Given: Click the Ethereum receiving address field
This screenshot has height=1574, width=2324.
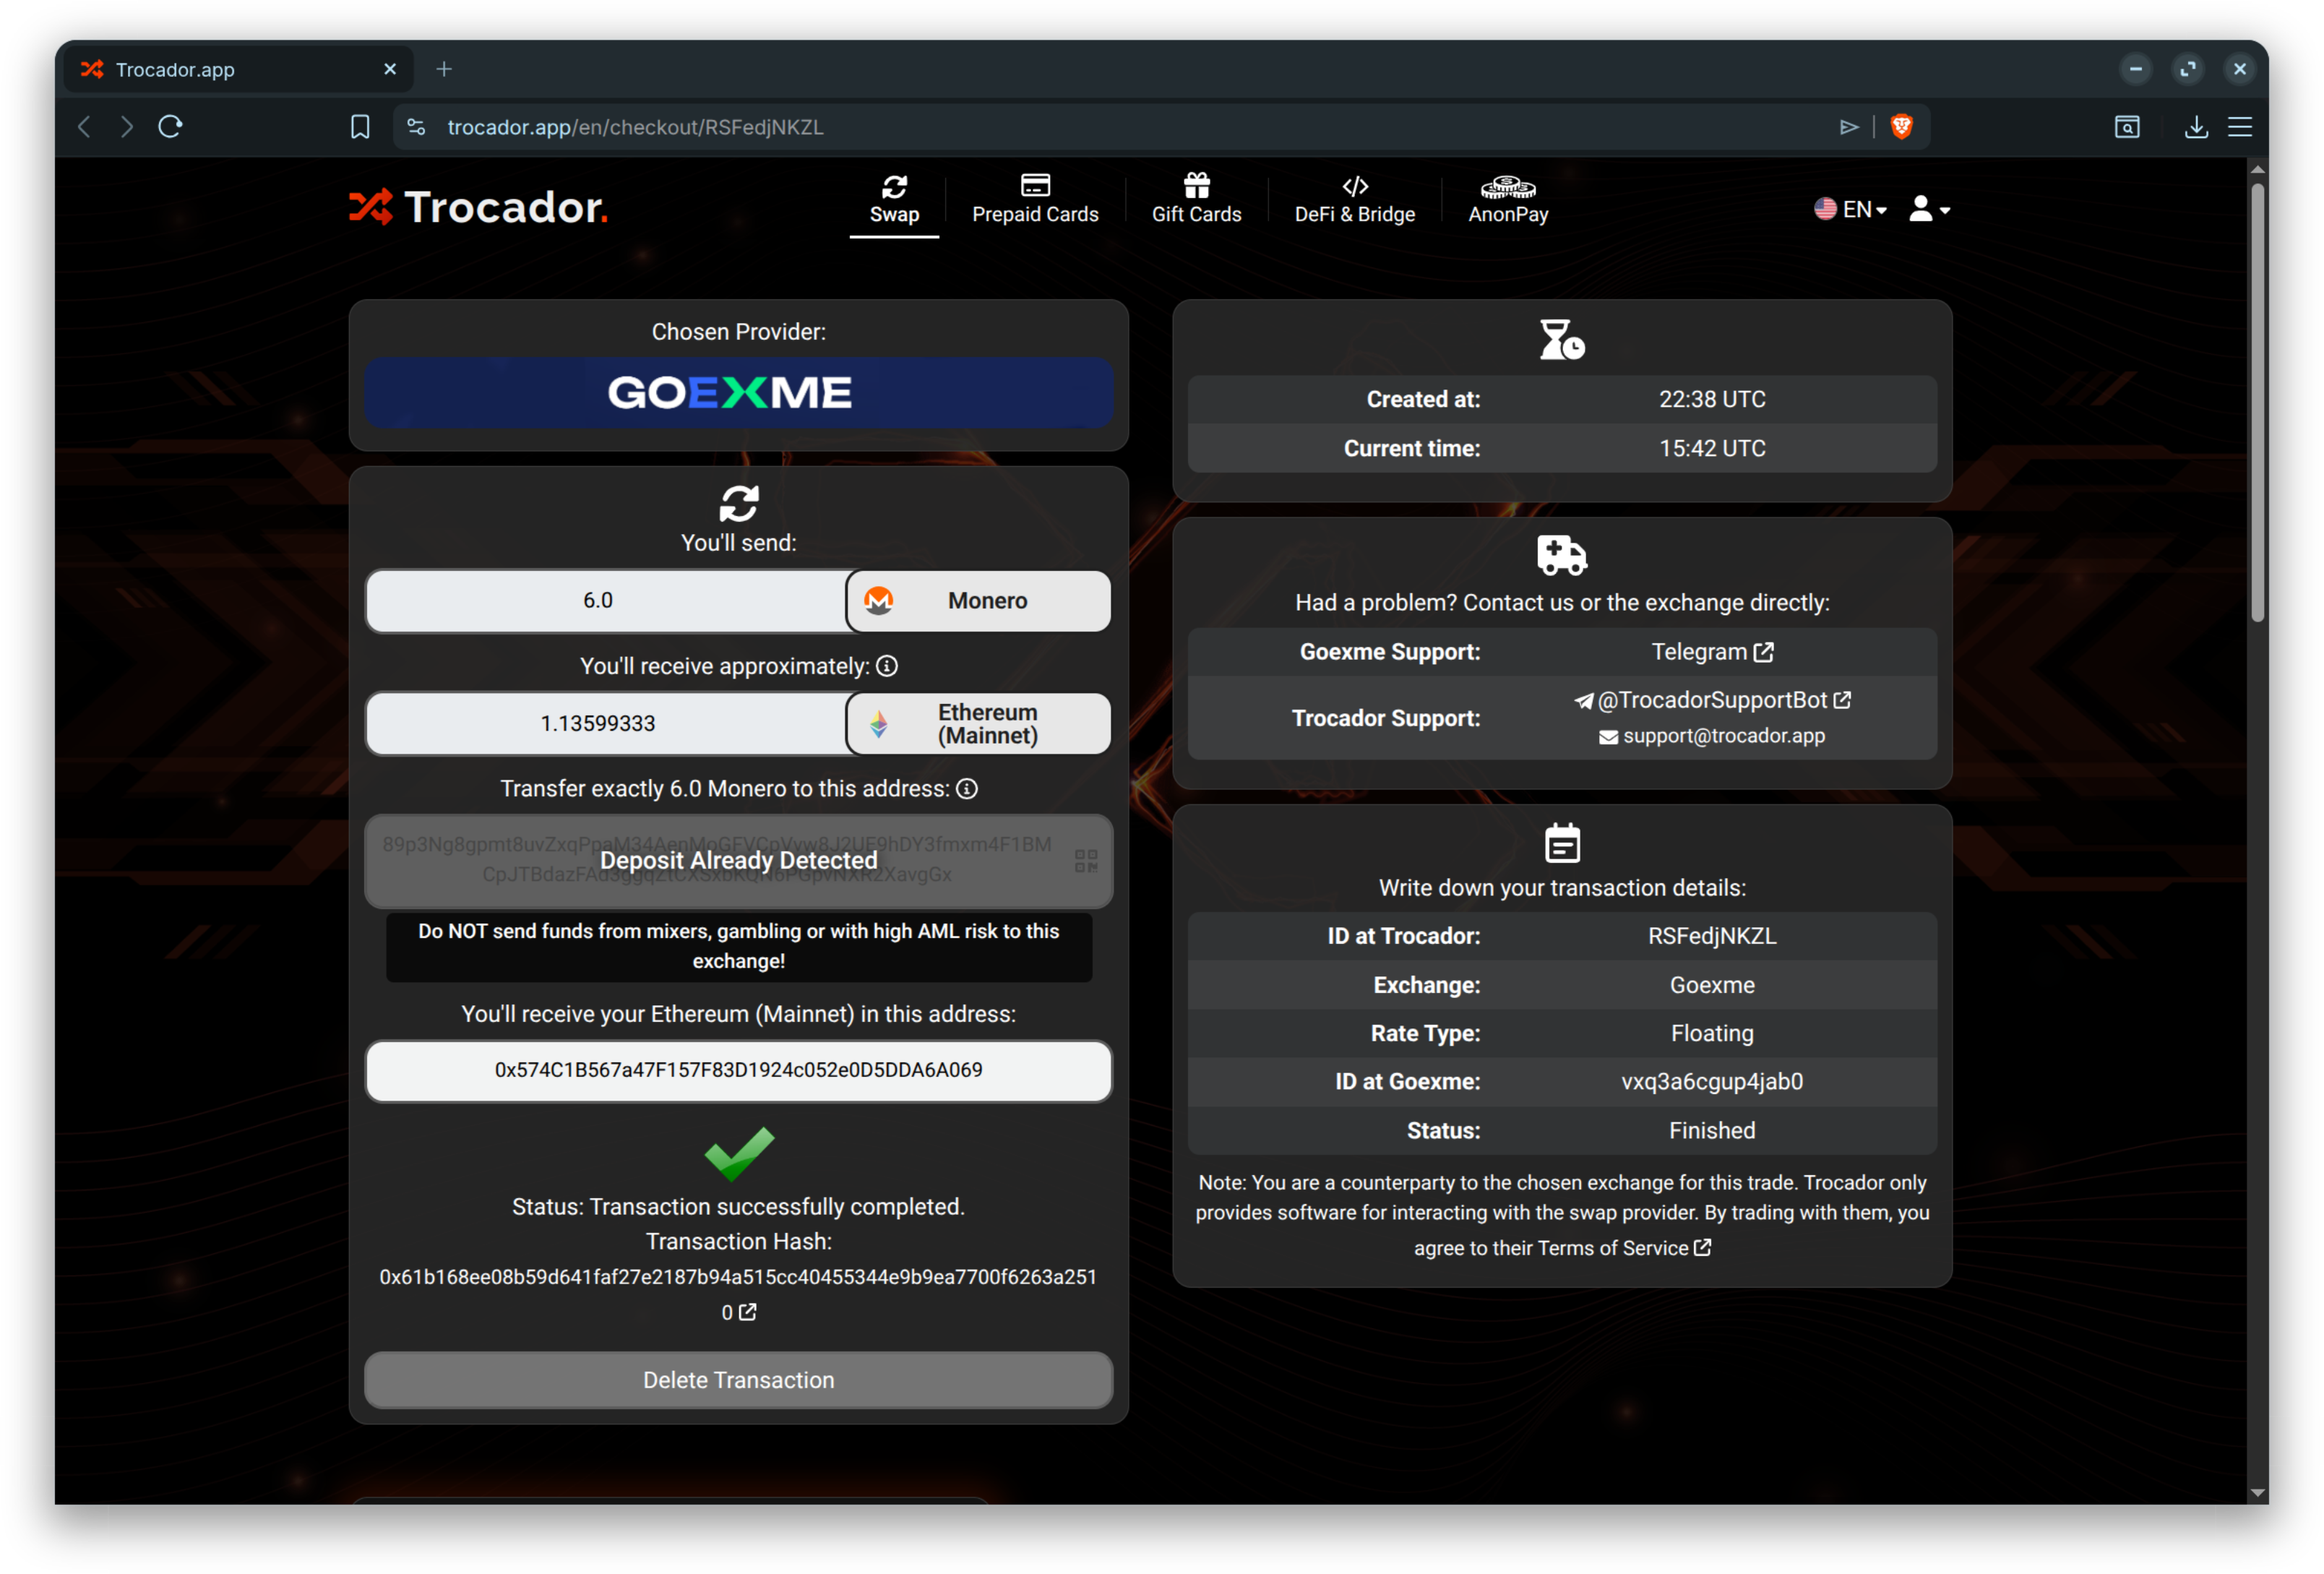Looking at the screenshot, I should point(738,1070).
